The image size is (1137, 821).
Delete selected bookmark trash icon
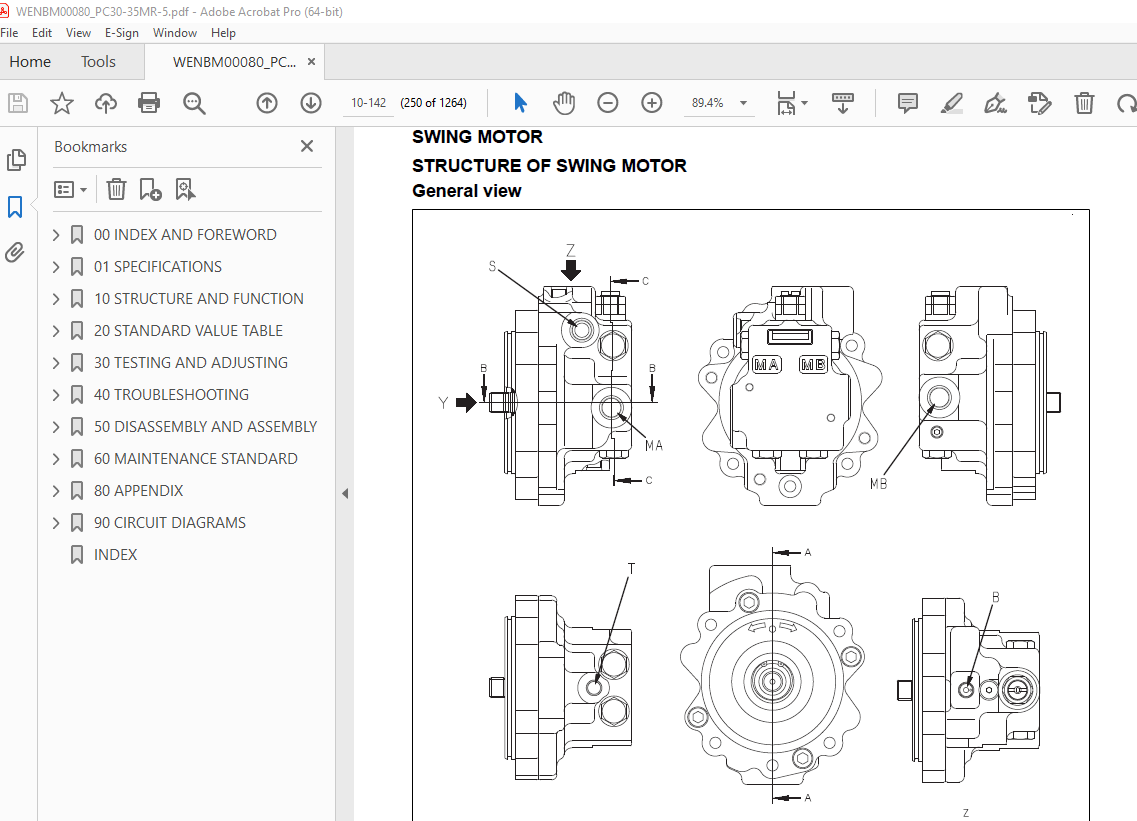(116, 189)
